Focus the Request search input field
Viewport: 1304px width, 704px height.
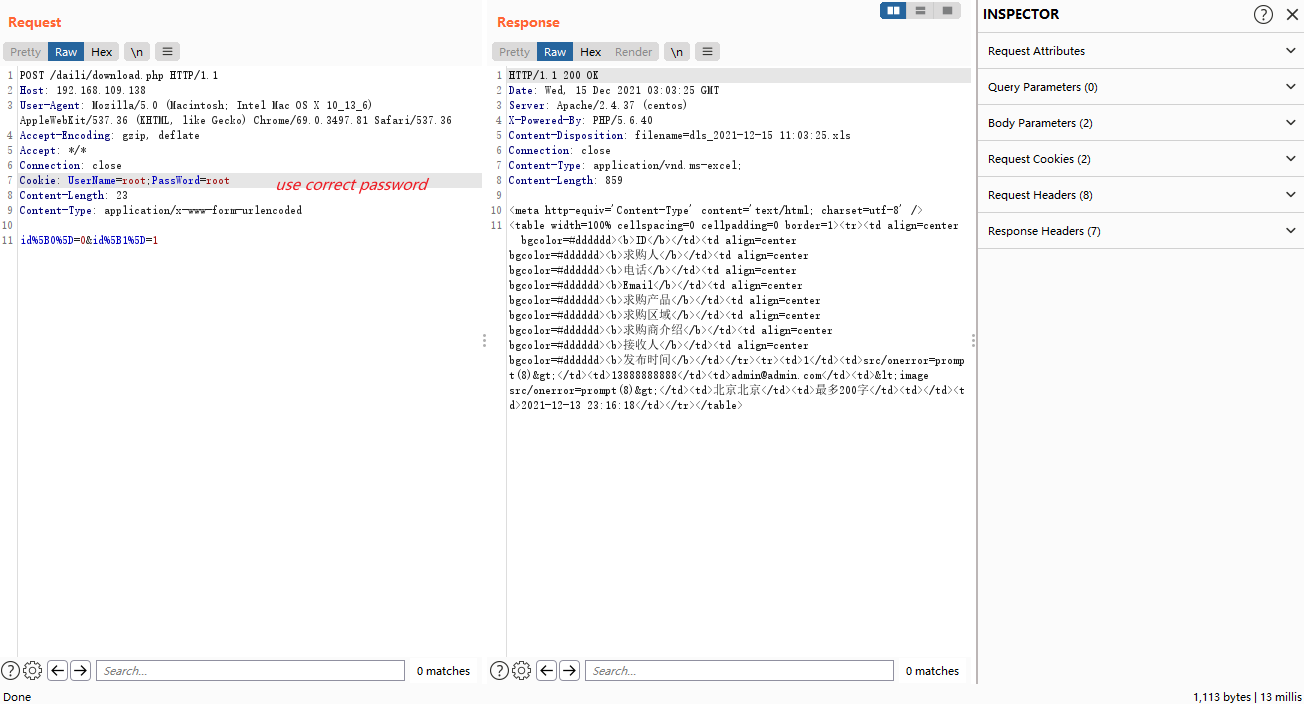(x=250, y=671)
